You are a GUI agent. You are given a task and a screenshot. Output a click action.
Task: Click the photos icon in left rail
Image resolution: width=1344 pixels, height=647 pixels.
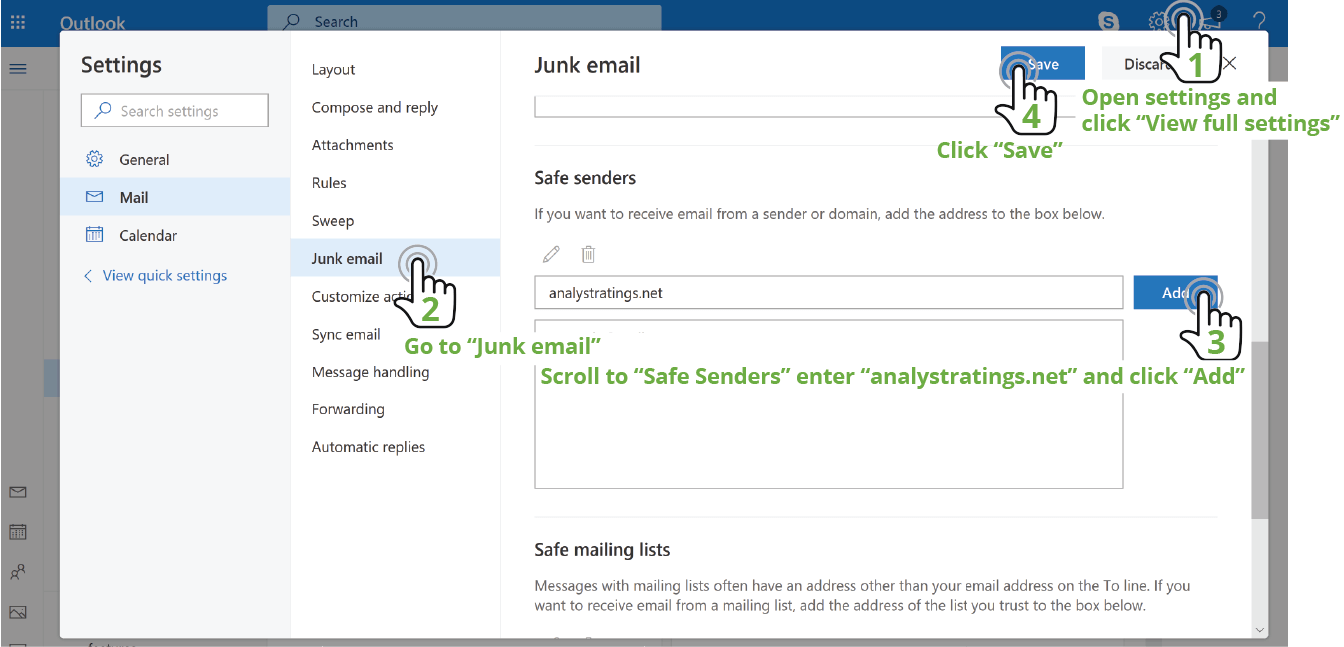tap(18, 612)
